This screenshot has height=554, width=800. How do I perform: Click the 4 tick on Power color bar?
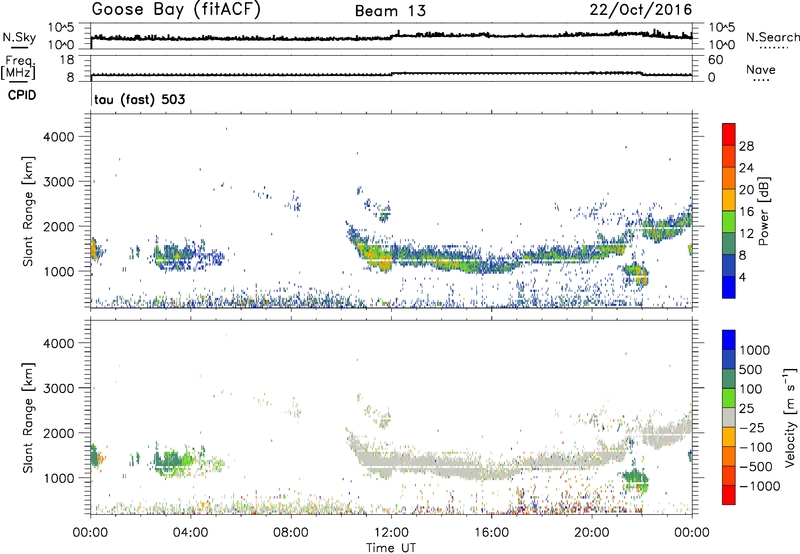pyautogui.click(x=743, y=278)
